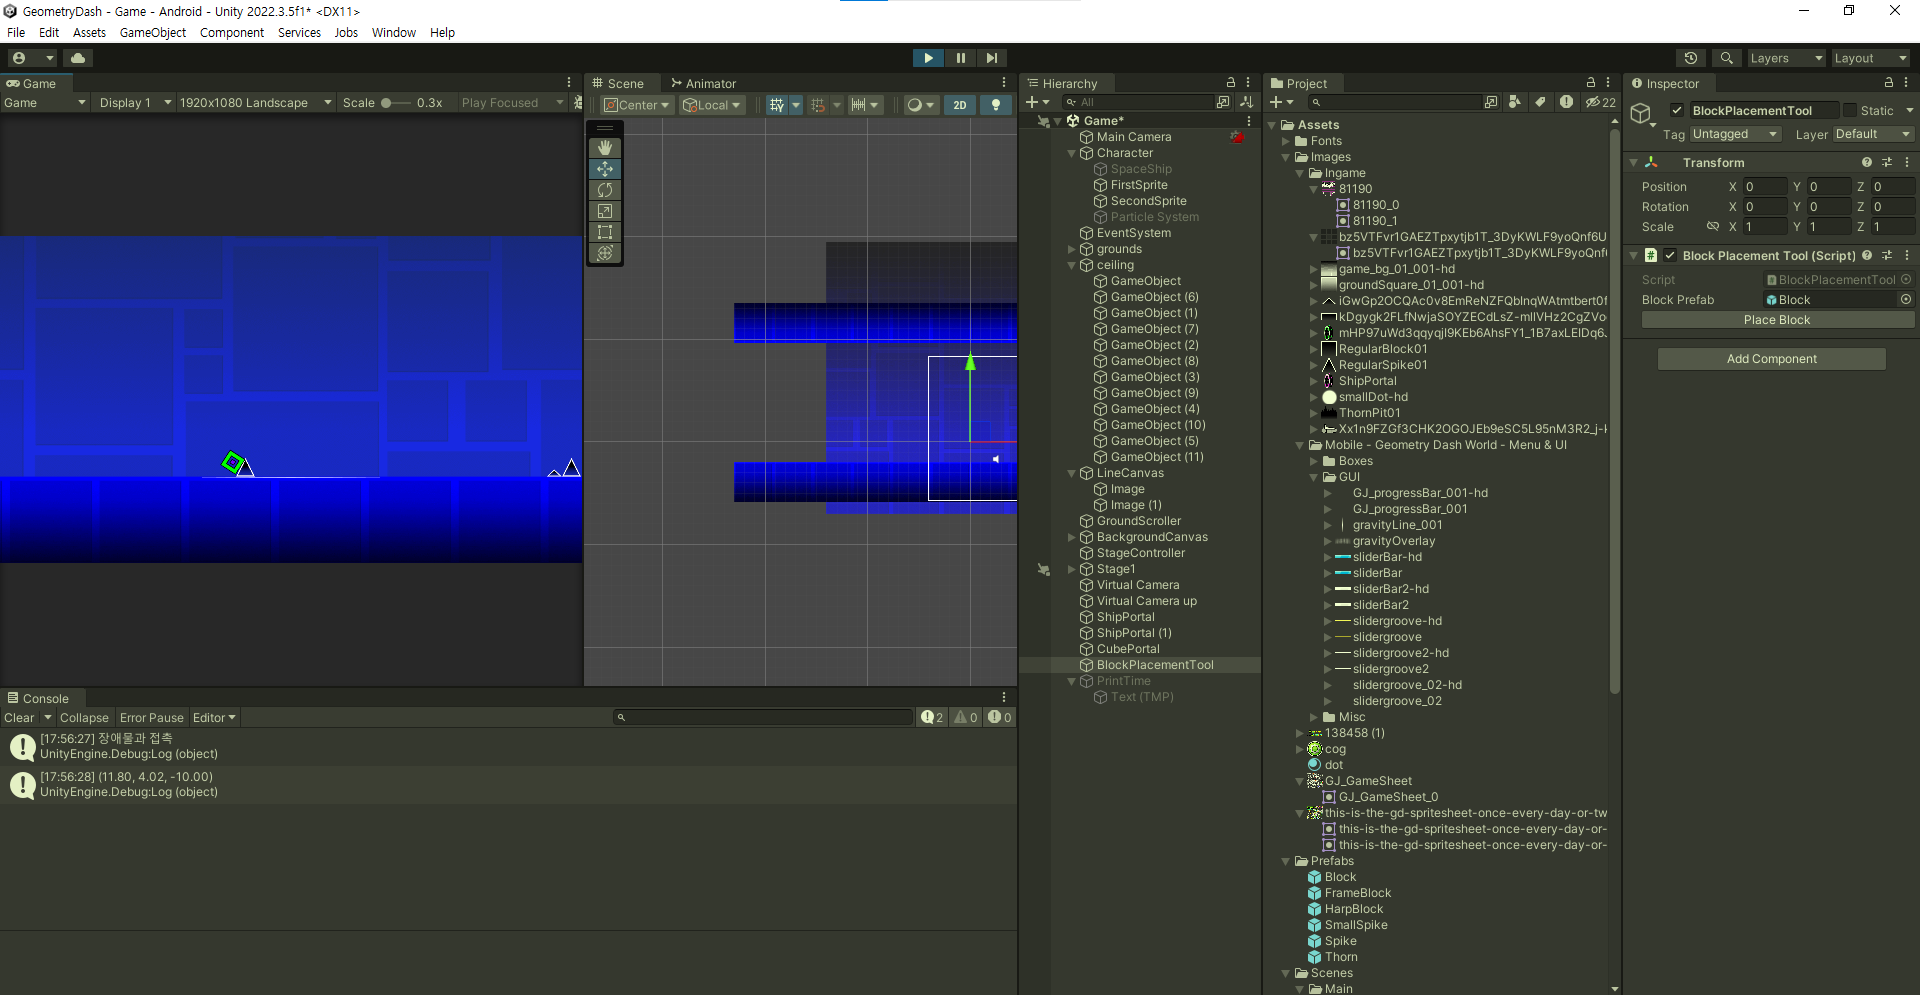
Task: Select ShipPortal (1) in Hierarchy
Action: (1134, 633)
